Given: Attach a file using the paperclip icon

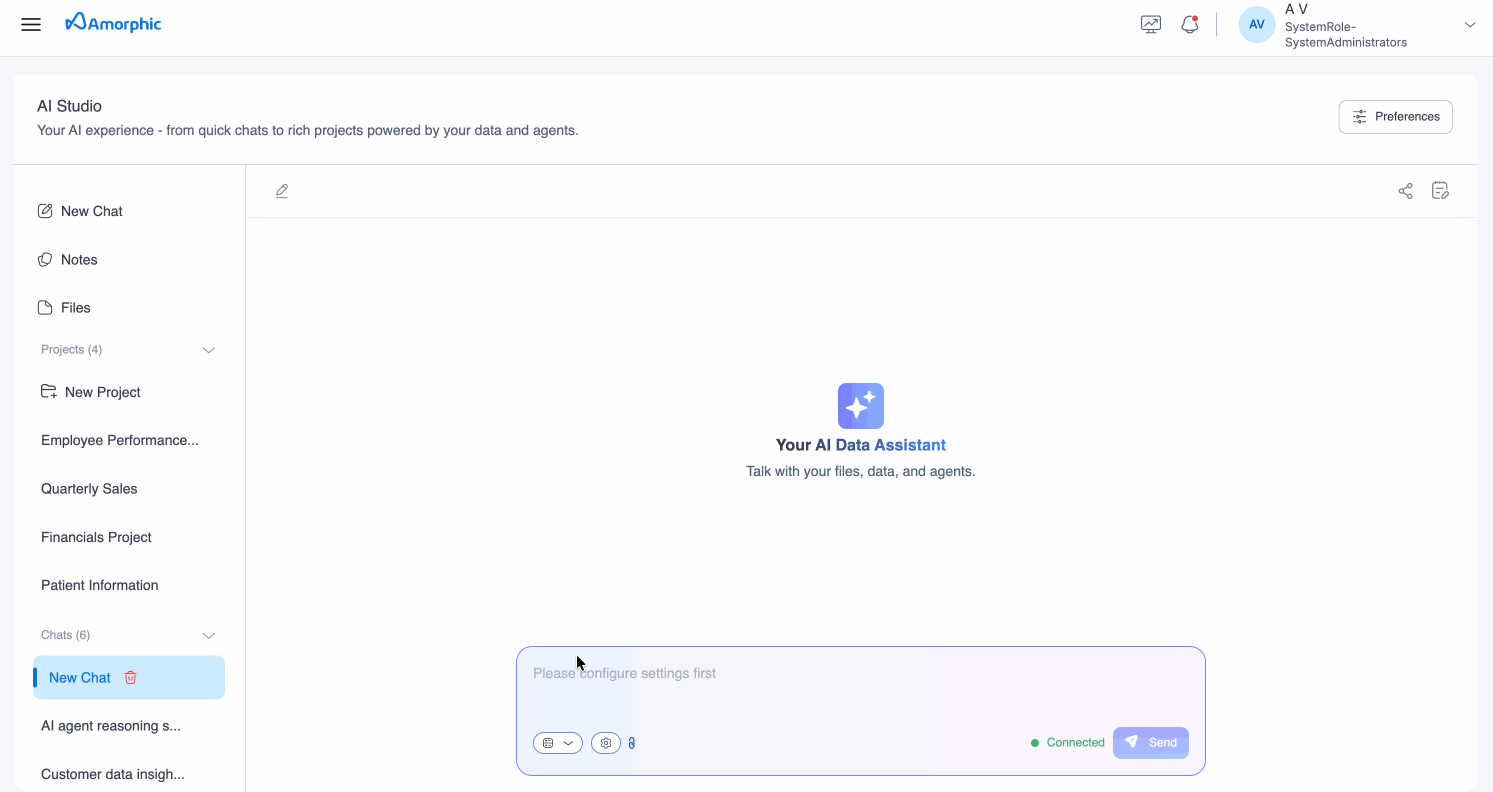Looking at the screenshot, I should (x=632, y=743).
